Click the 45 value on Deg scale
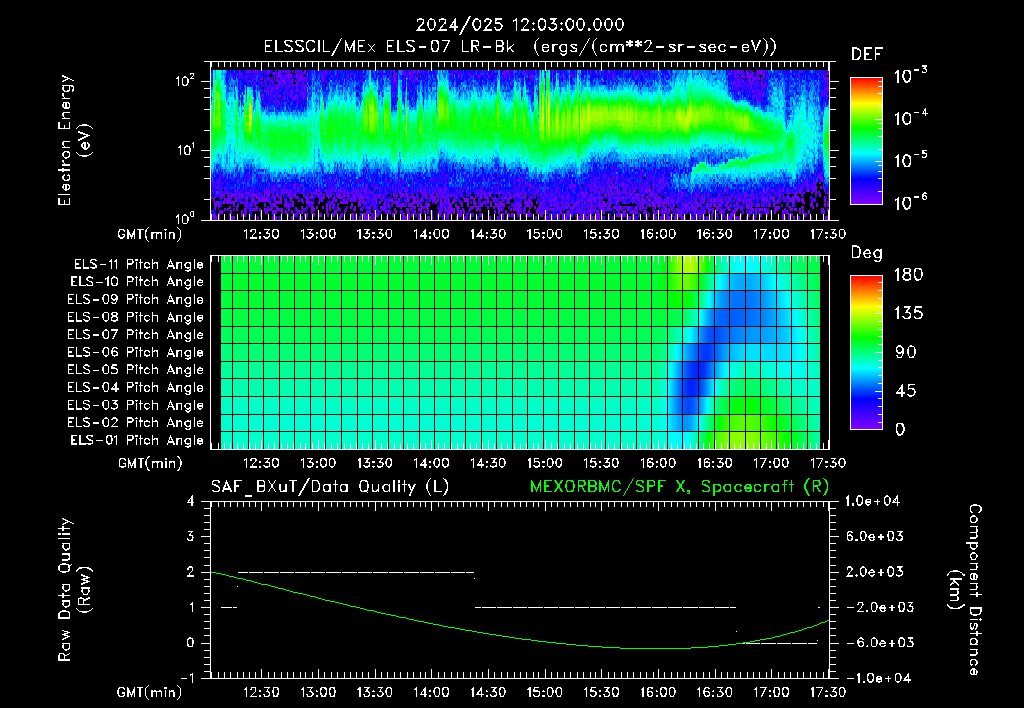The width and height of the screenshot is (1024, 708). (908, 391)
